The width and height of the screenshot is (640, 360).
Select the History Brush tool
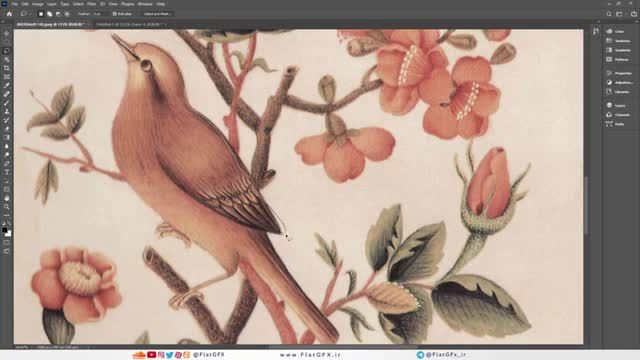(x=7, y=120)
